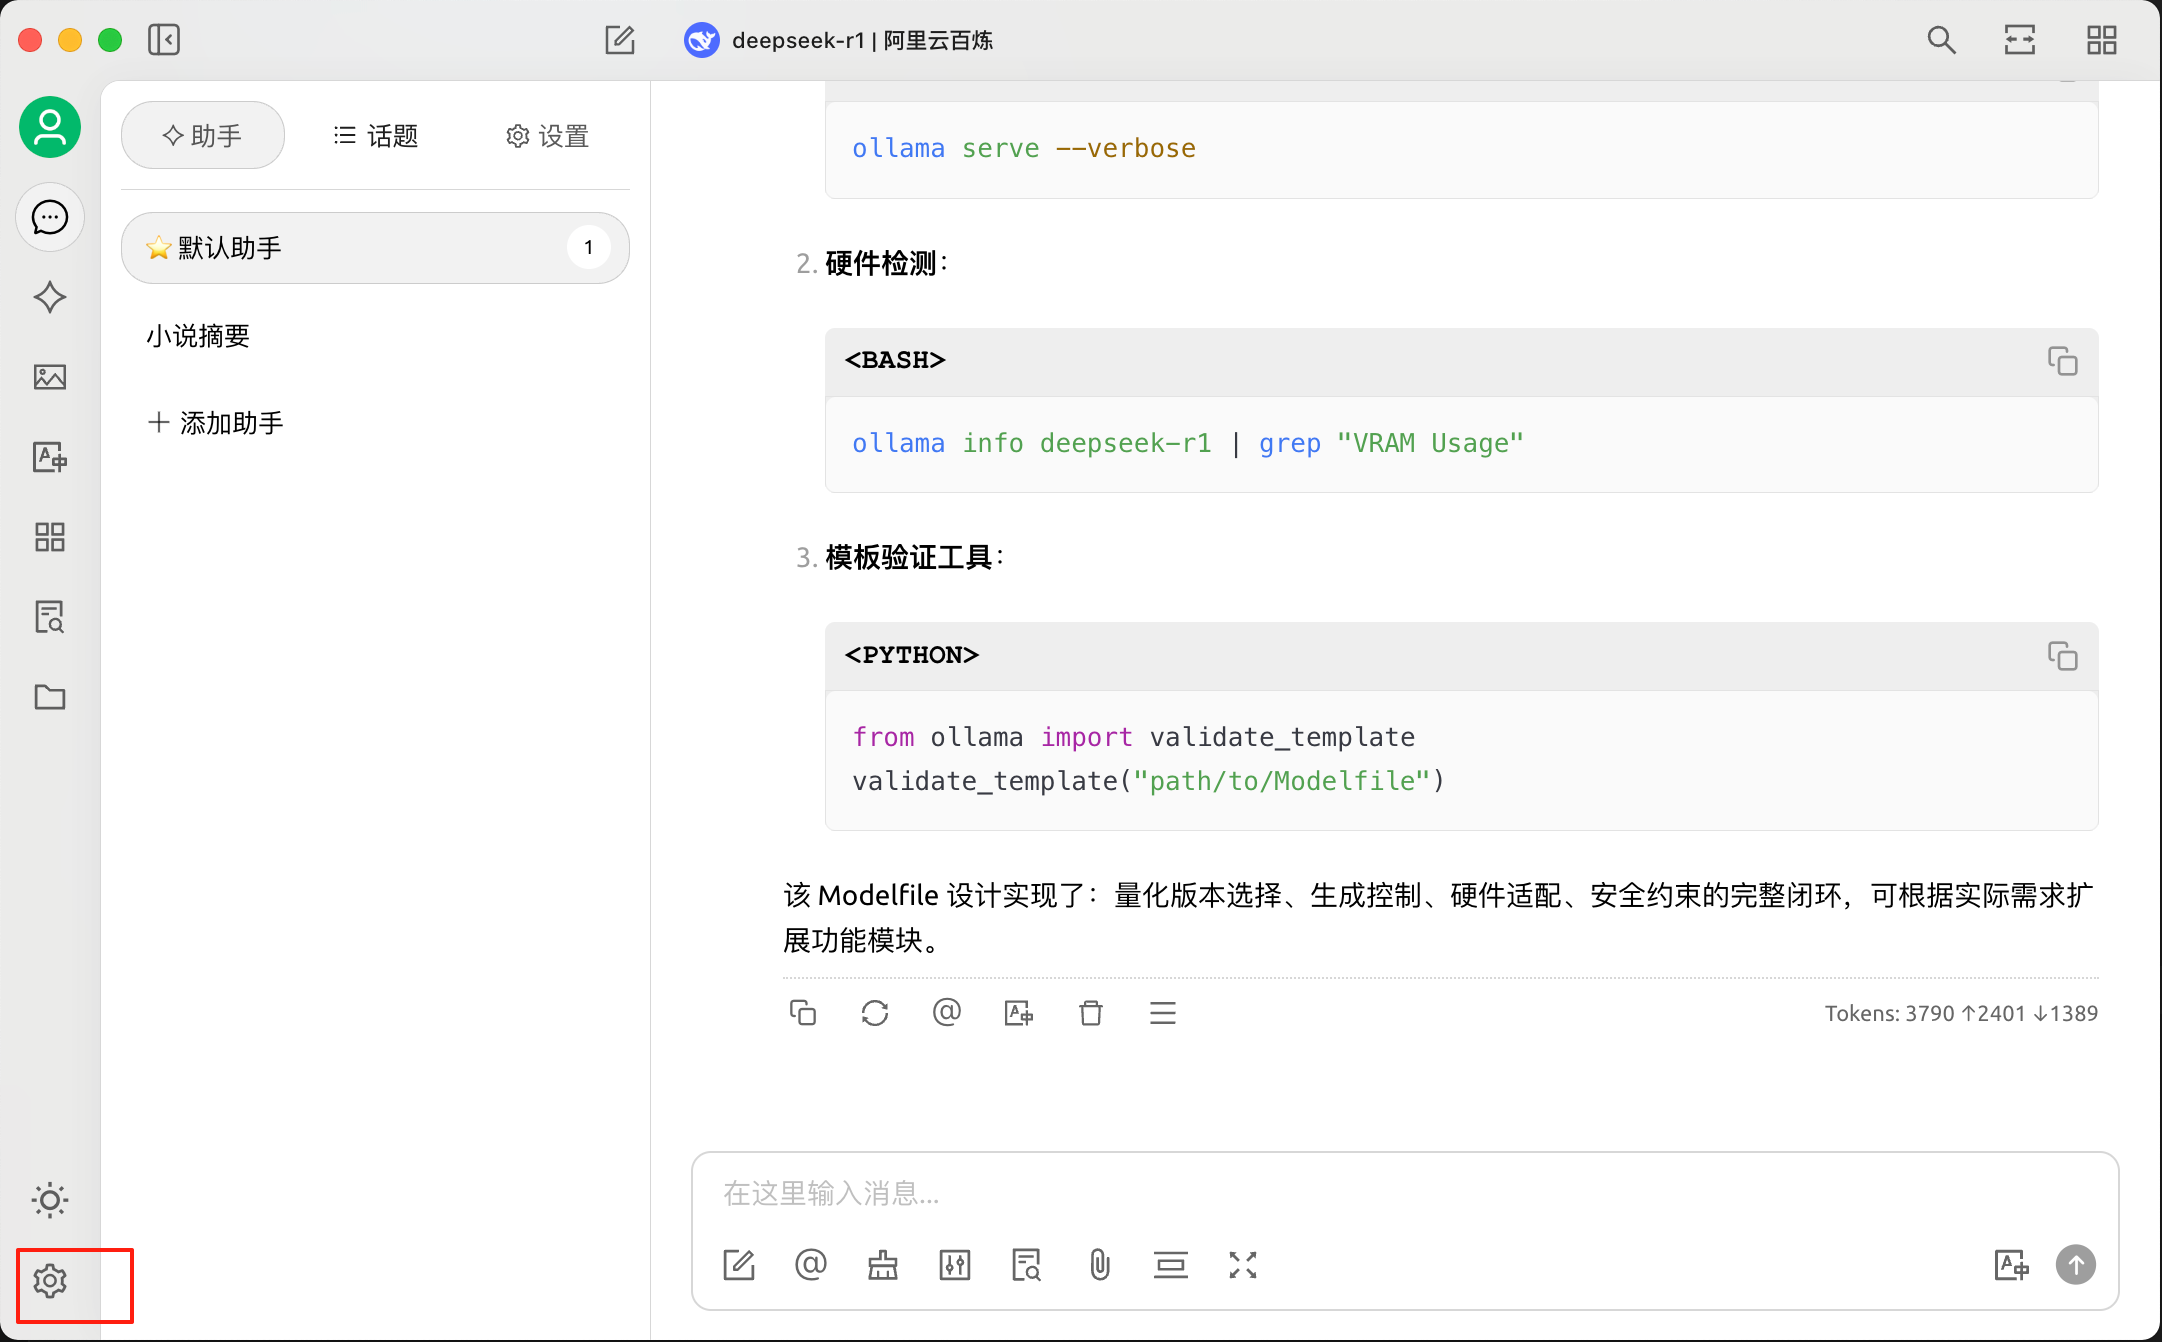Click the clear messages broom icon

click(x=883, y=1265)
